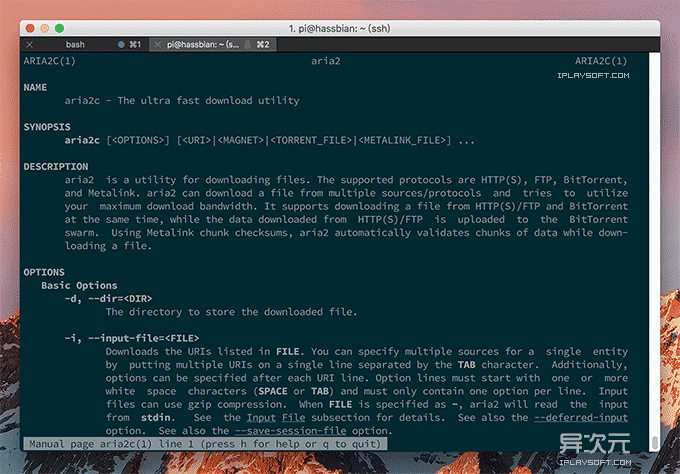
Task: Click the left 'ARIA2C(1)' header text
Action: coord(49,61)
